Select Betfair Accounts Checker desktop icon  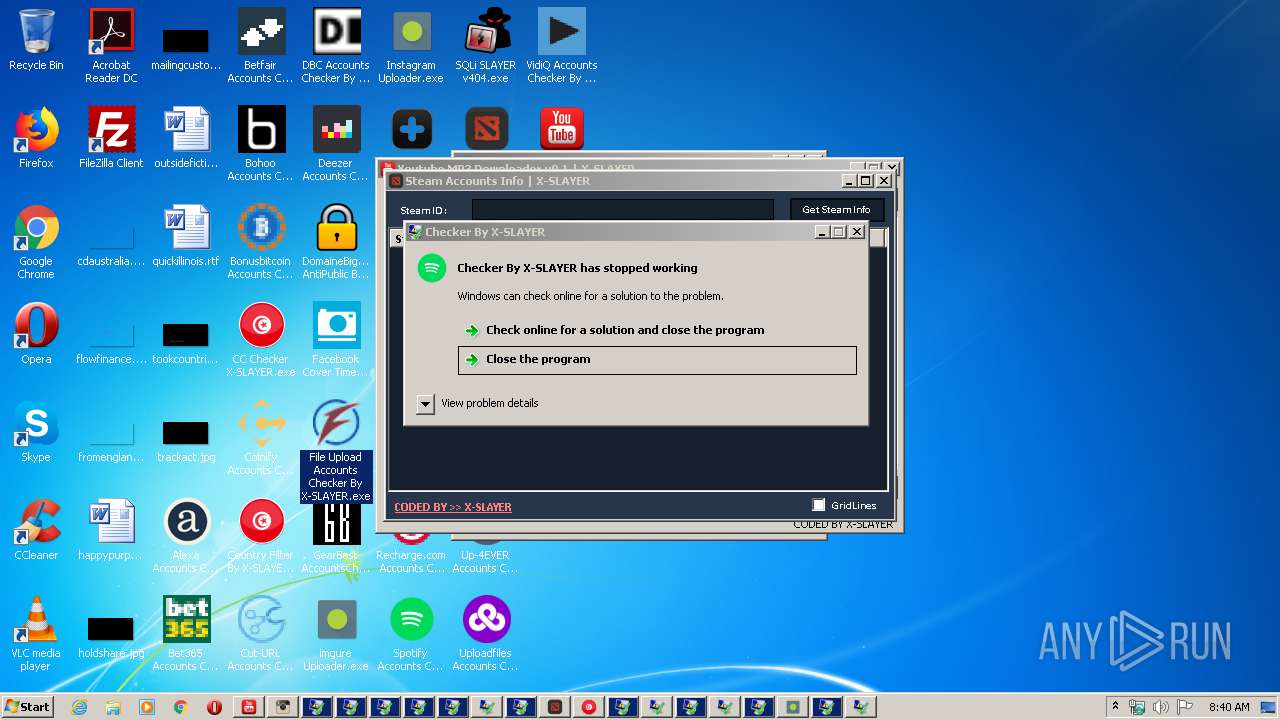[x=260, y=45]
